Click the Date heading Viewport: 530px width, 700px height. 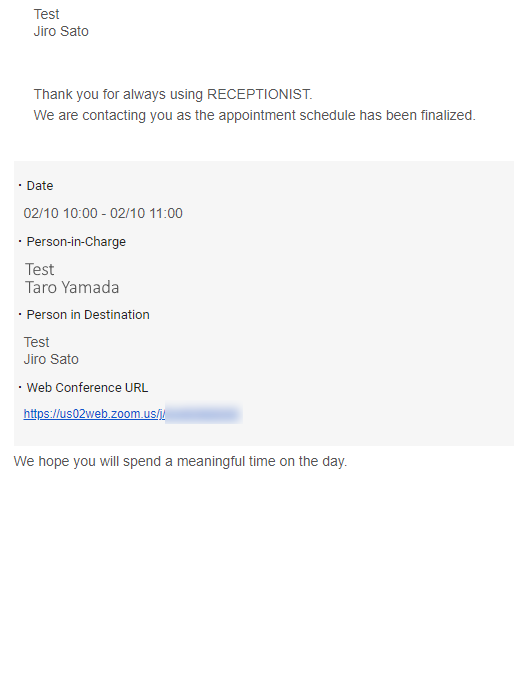tap(40, 186)
